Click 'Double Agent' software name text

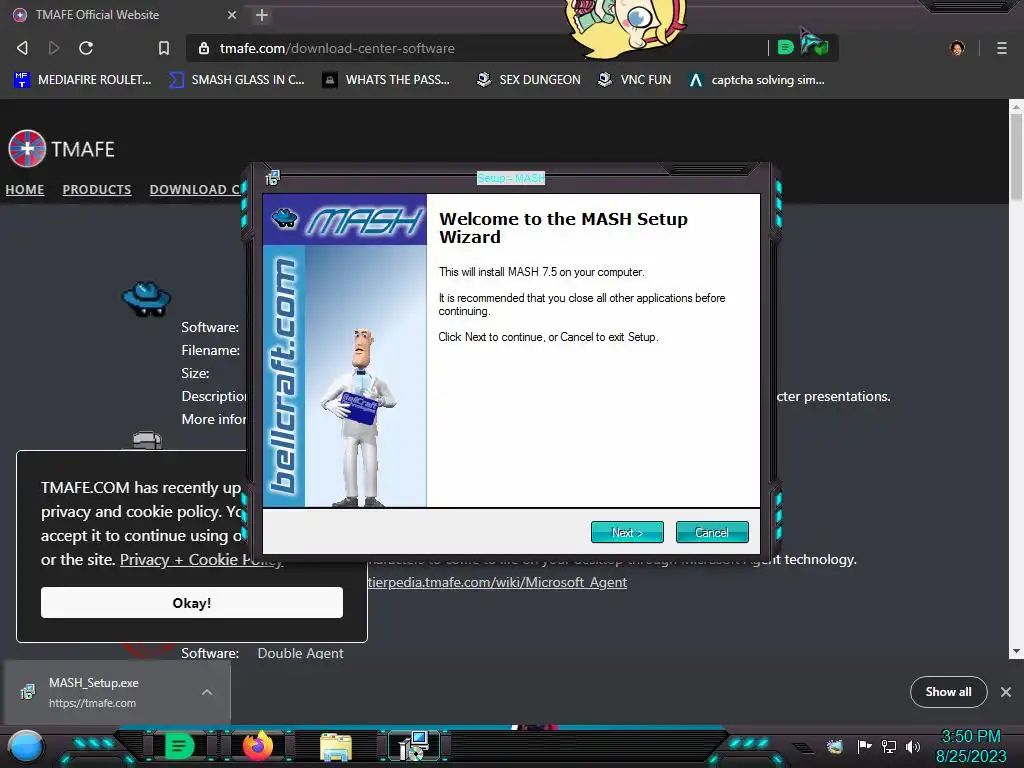pyautogui.click(x=300, y=653)
